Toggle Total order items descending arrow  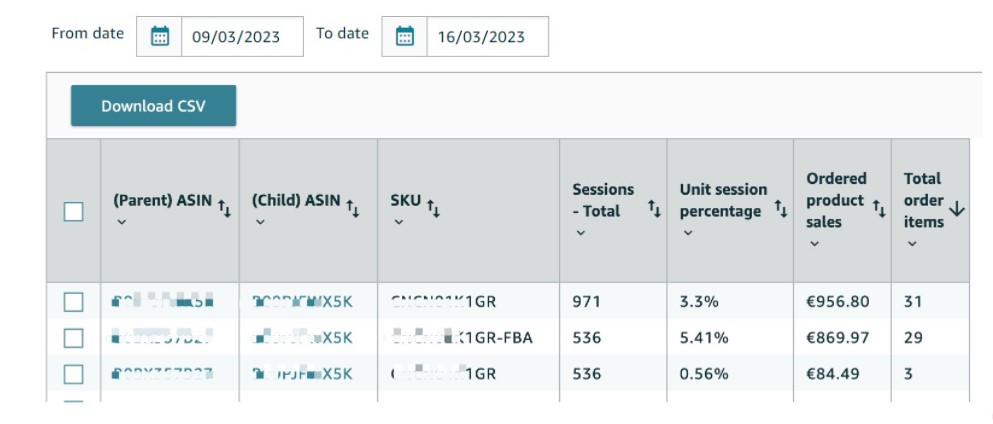click(x=957, y=209)
